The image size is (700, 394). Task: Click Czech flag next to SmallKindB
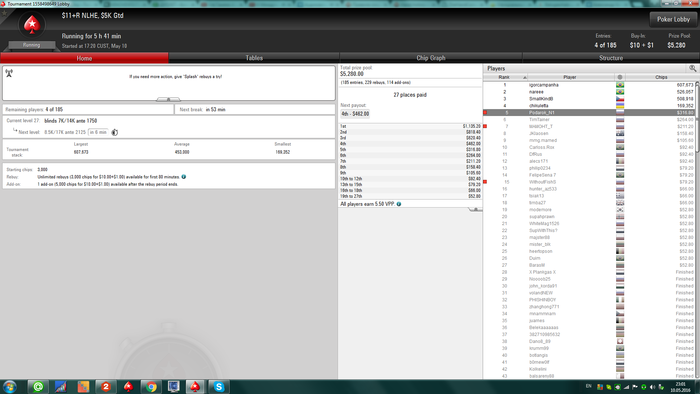pos(620,99)
